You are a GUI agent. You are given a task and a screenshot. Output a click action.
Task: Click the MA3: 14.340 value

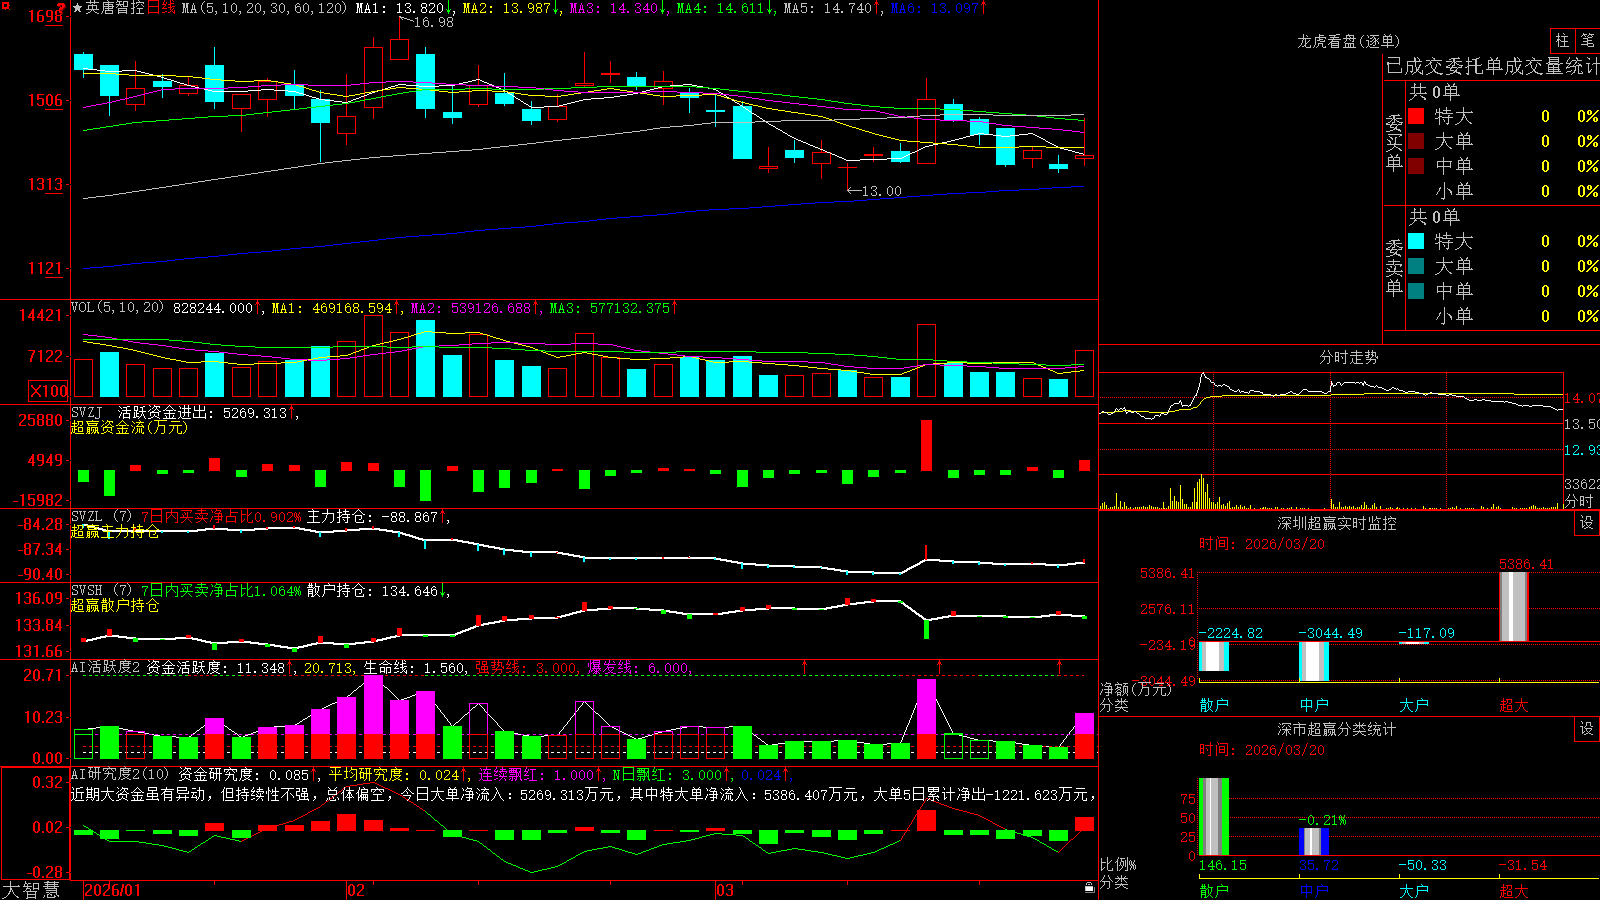click(618, 8)
